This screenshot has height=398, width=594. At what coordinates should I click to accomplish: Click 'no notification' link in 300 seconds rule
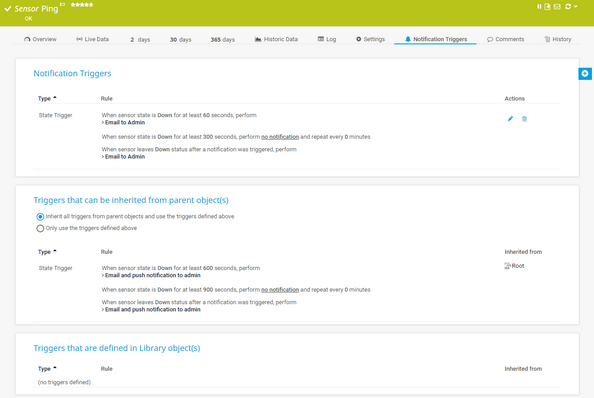[280, 137]
